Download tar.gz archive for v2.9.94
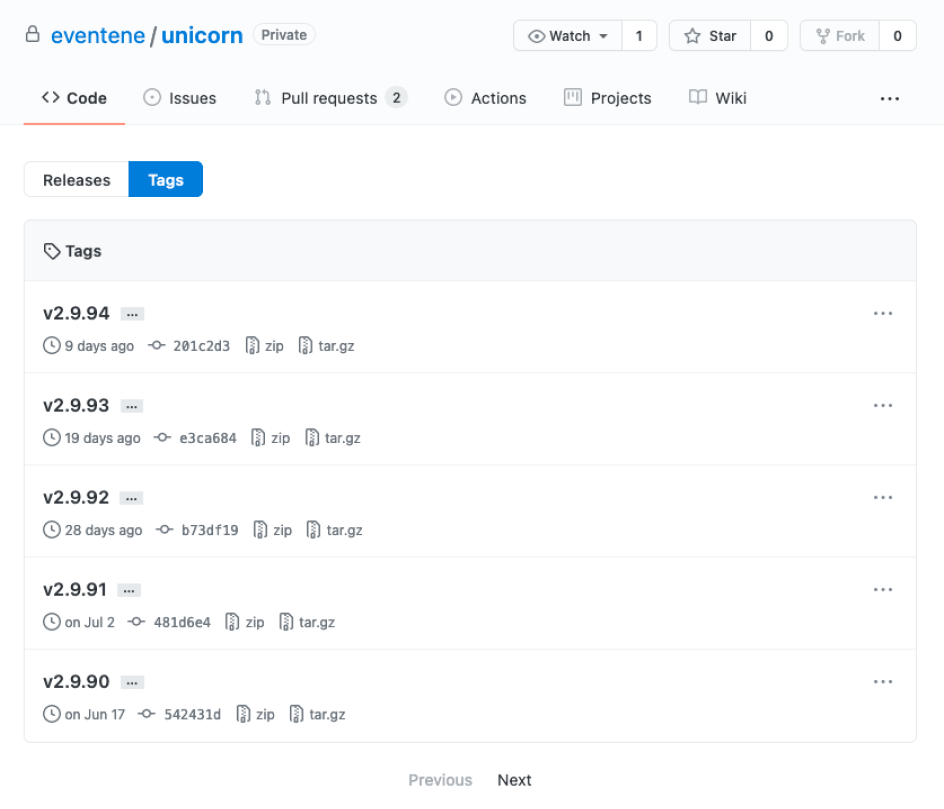Viewport: 944px width, 809px height. [x=326, y=346]
